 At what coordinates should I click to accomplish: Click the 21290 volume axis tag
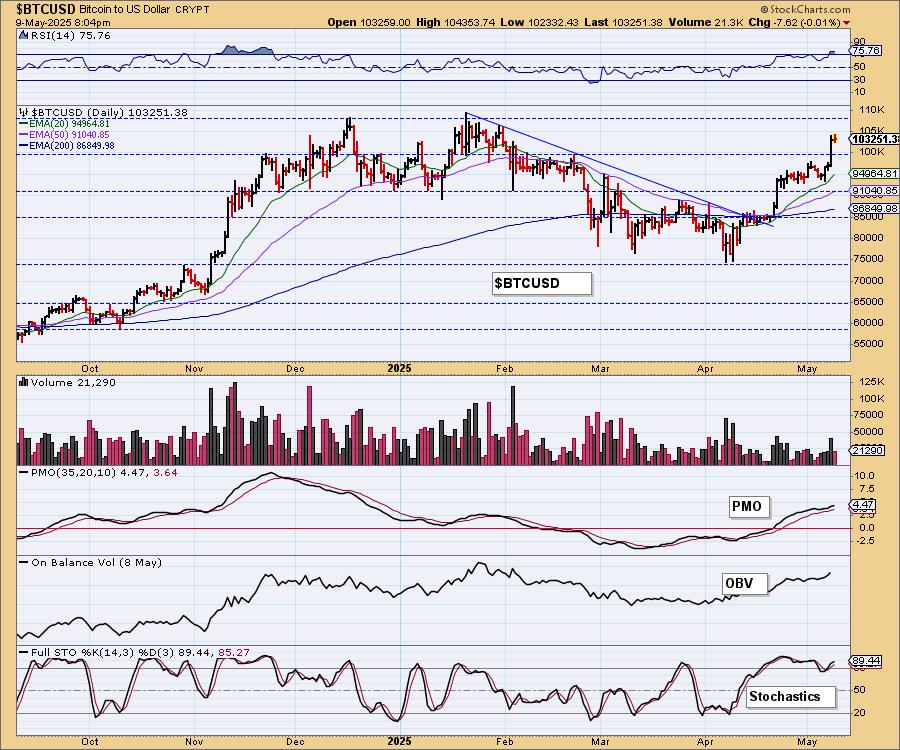click(x=867, y=451)
